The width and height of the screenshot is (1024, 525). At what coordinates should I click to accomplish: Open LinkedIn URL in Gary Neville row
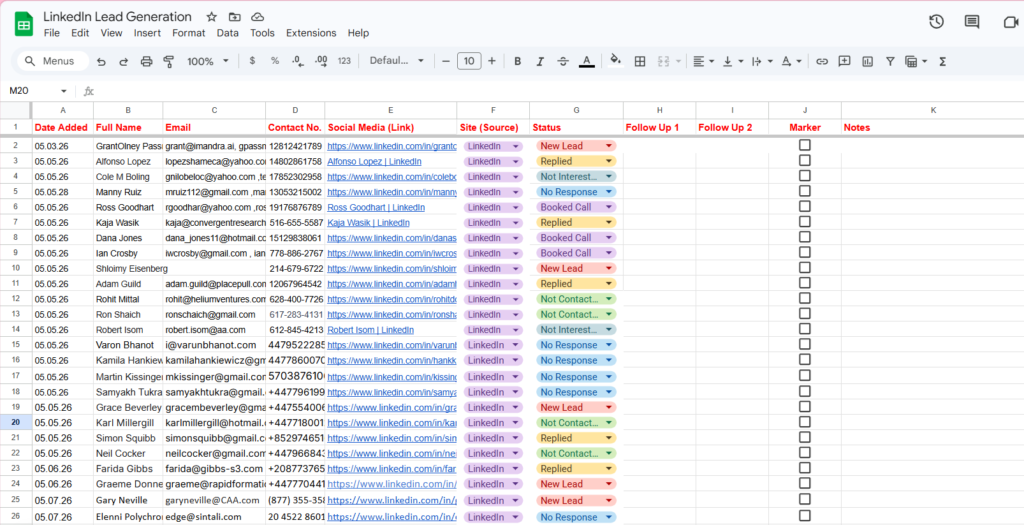(392, 500)
